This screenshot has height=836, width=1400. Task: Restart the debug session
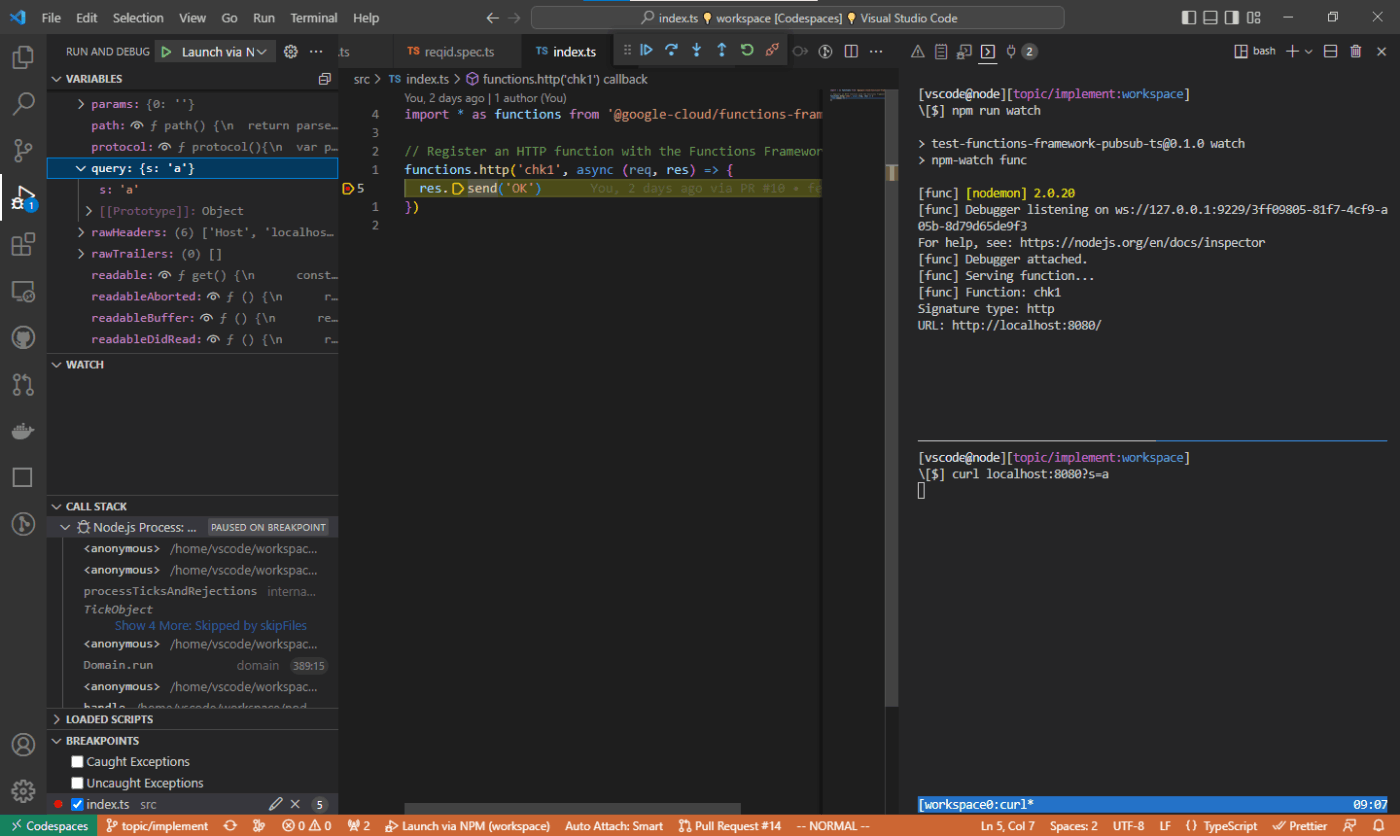pyautogui.click(x=747, y=50)
